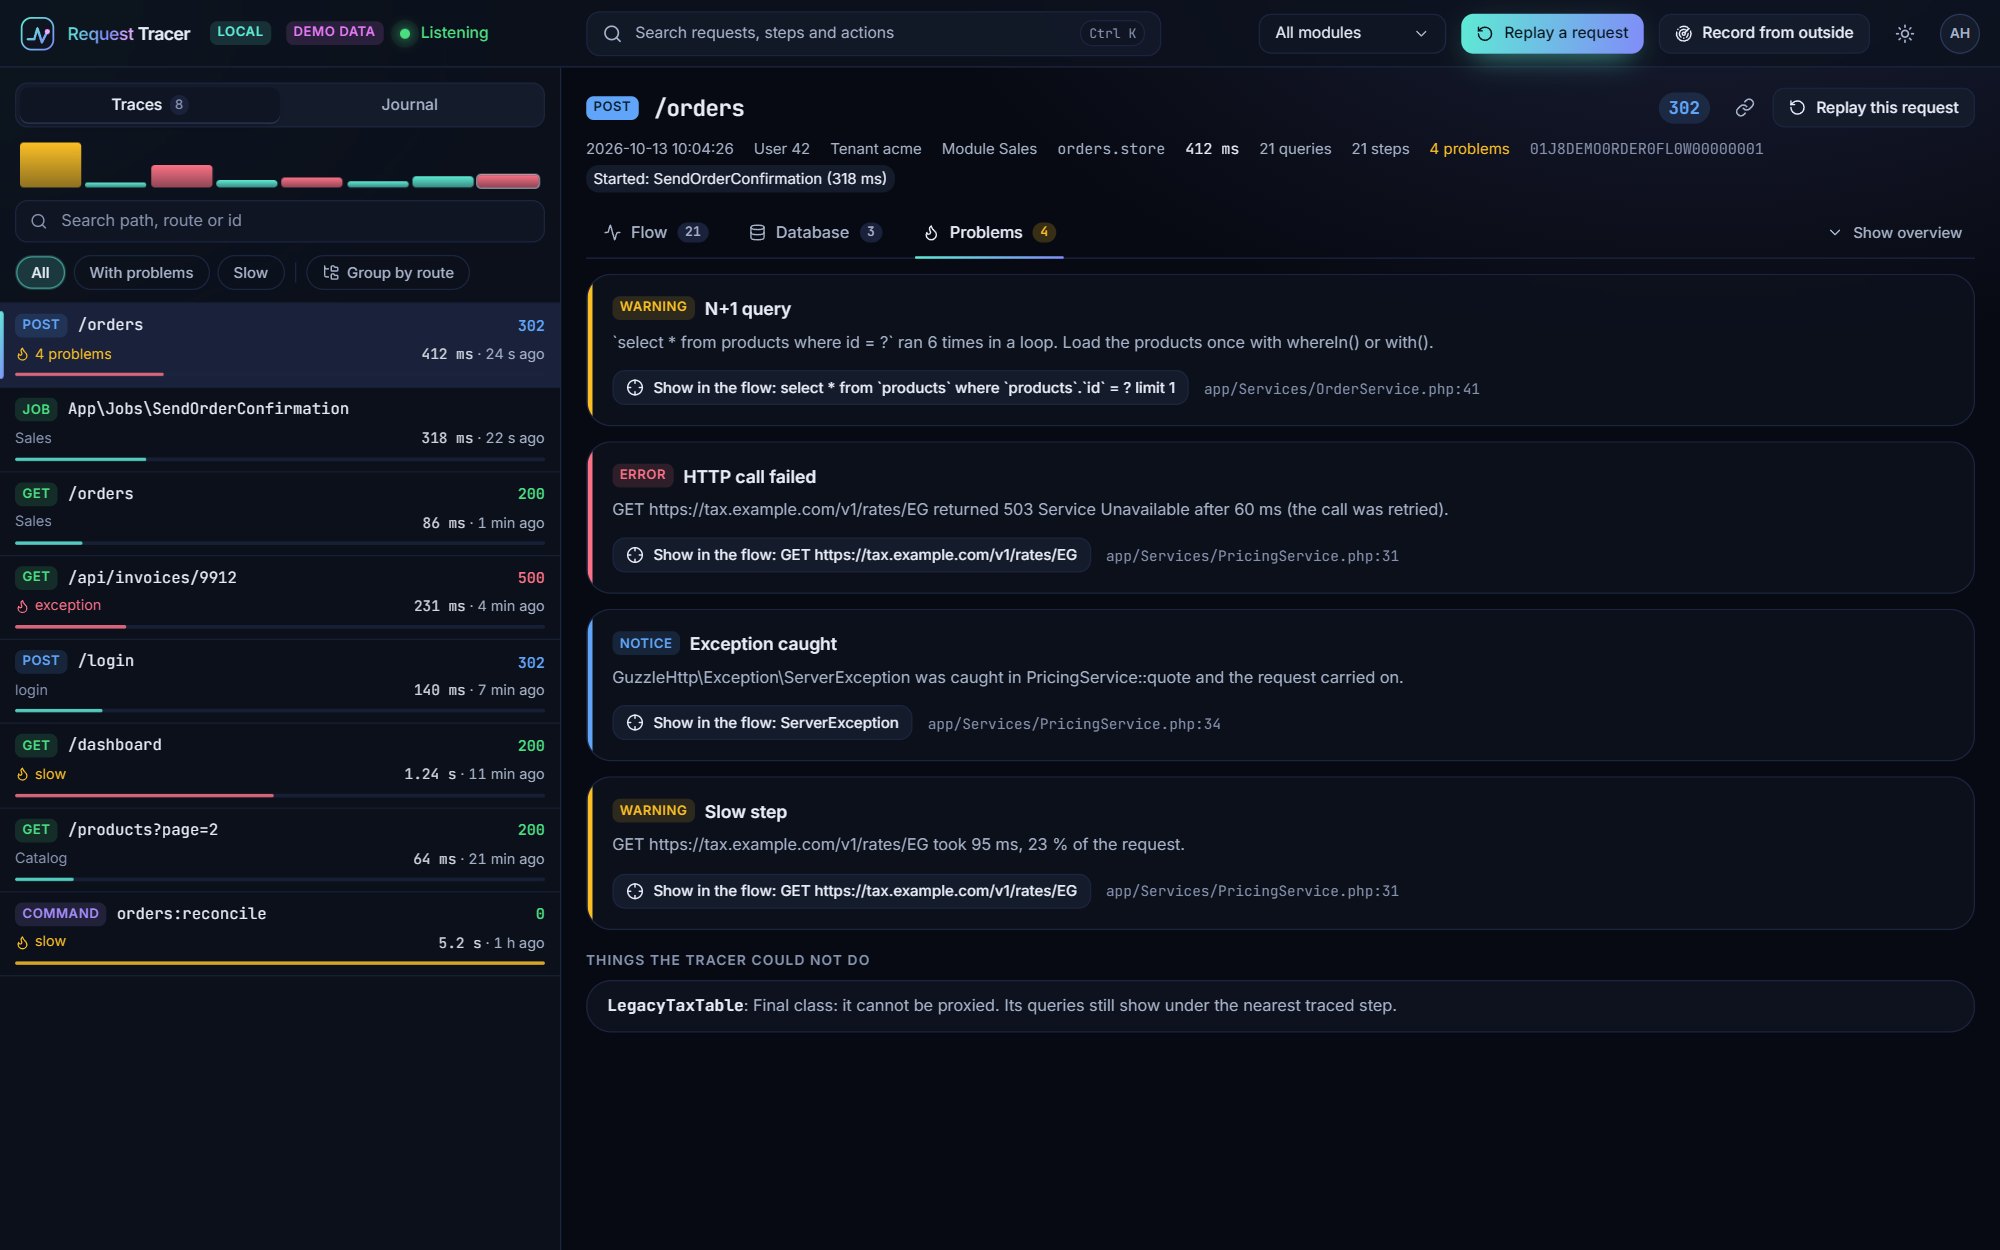Click the 4 problems link in header
2000x1250 pixels.
[x=1469, y=149]
